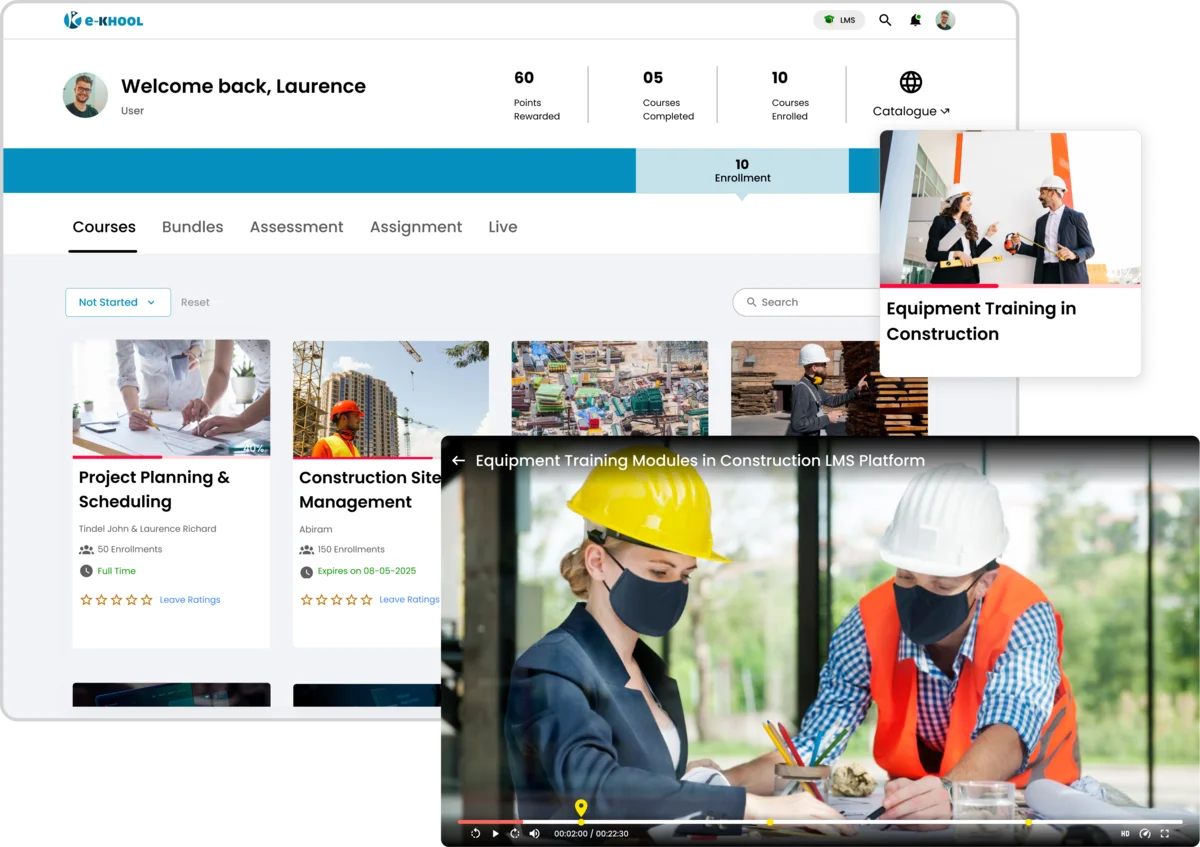1200x847 pixels.
Task: Click Reset next to the filter
Action: coord(195,302)
